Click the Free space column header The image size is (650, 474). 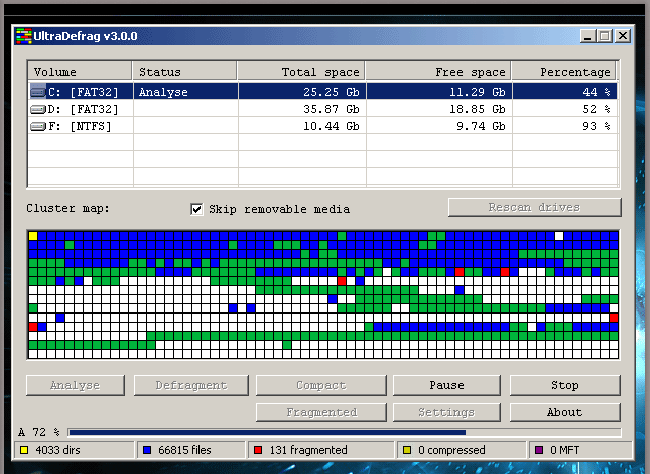click(439, 71)
